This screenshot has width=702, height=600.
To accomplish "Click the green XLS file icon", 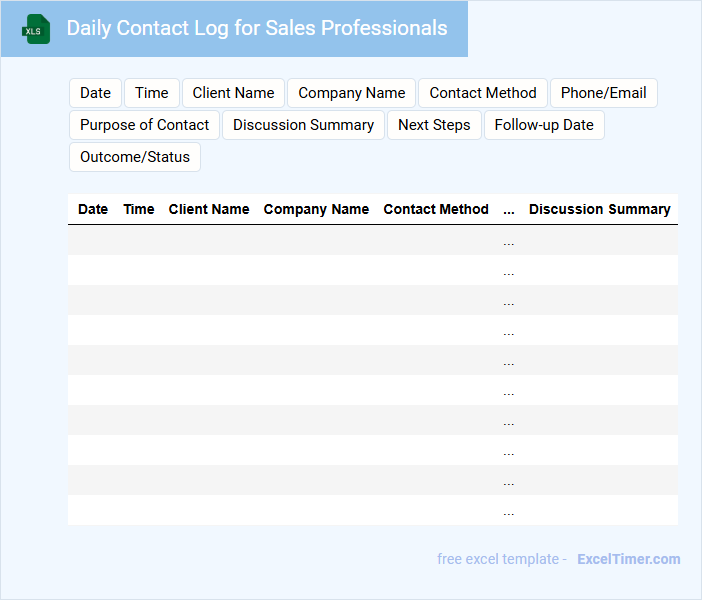I will pos(37,29).
